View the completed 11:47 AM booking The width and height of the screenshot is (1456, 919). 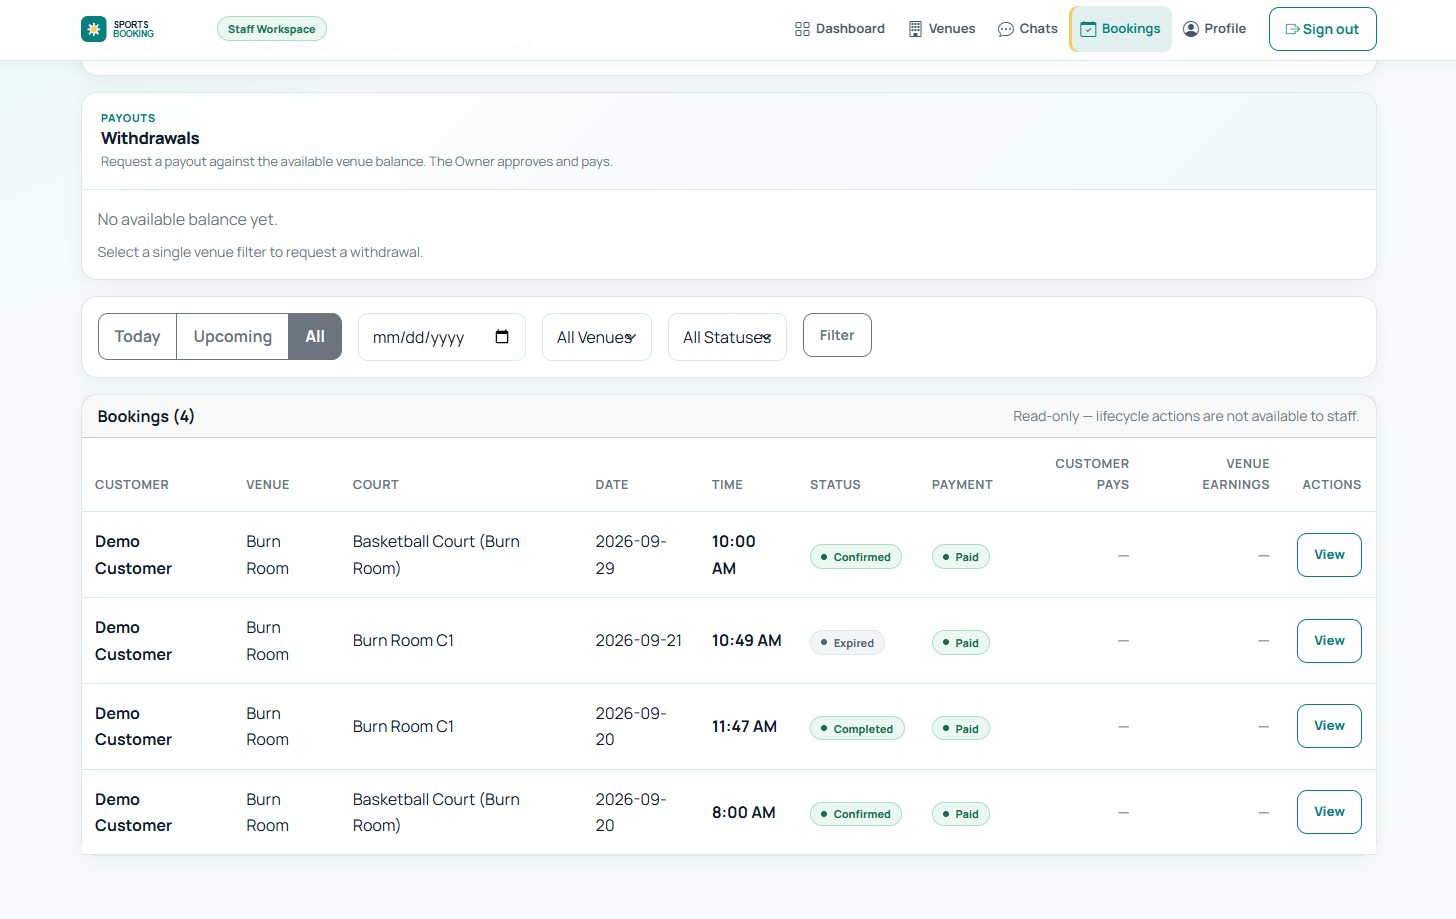pyautogui.click(x=1329, y=726)
